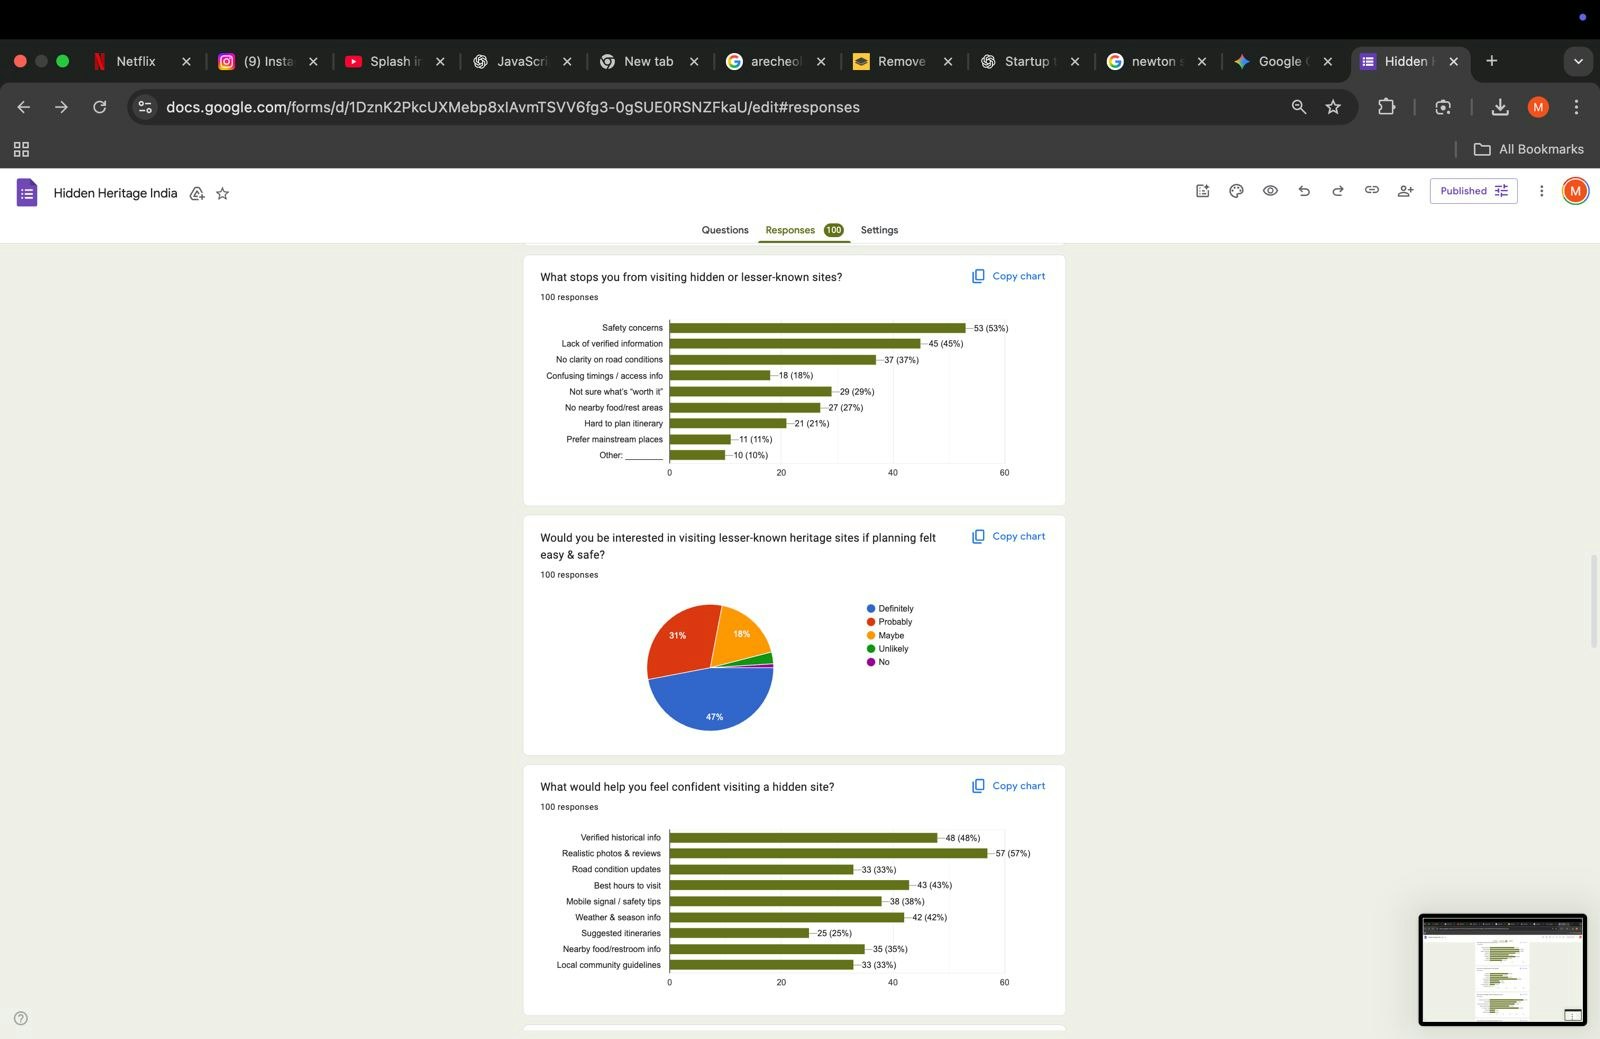Copy the 'What stops you' chart
Viewport: 1600px width, 1039px height.
(x=1008, y=276)
